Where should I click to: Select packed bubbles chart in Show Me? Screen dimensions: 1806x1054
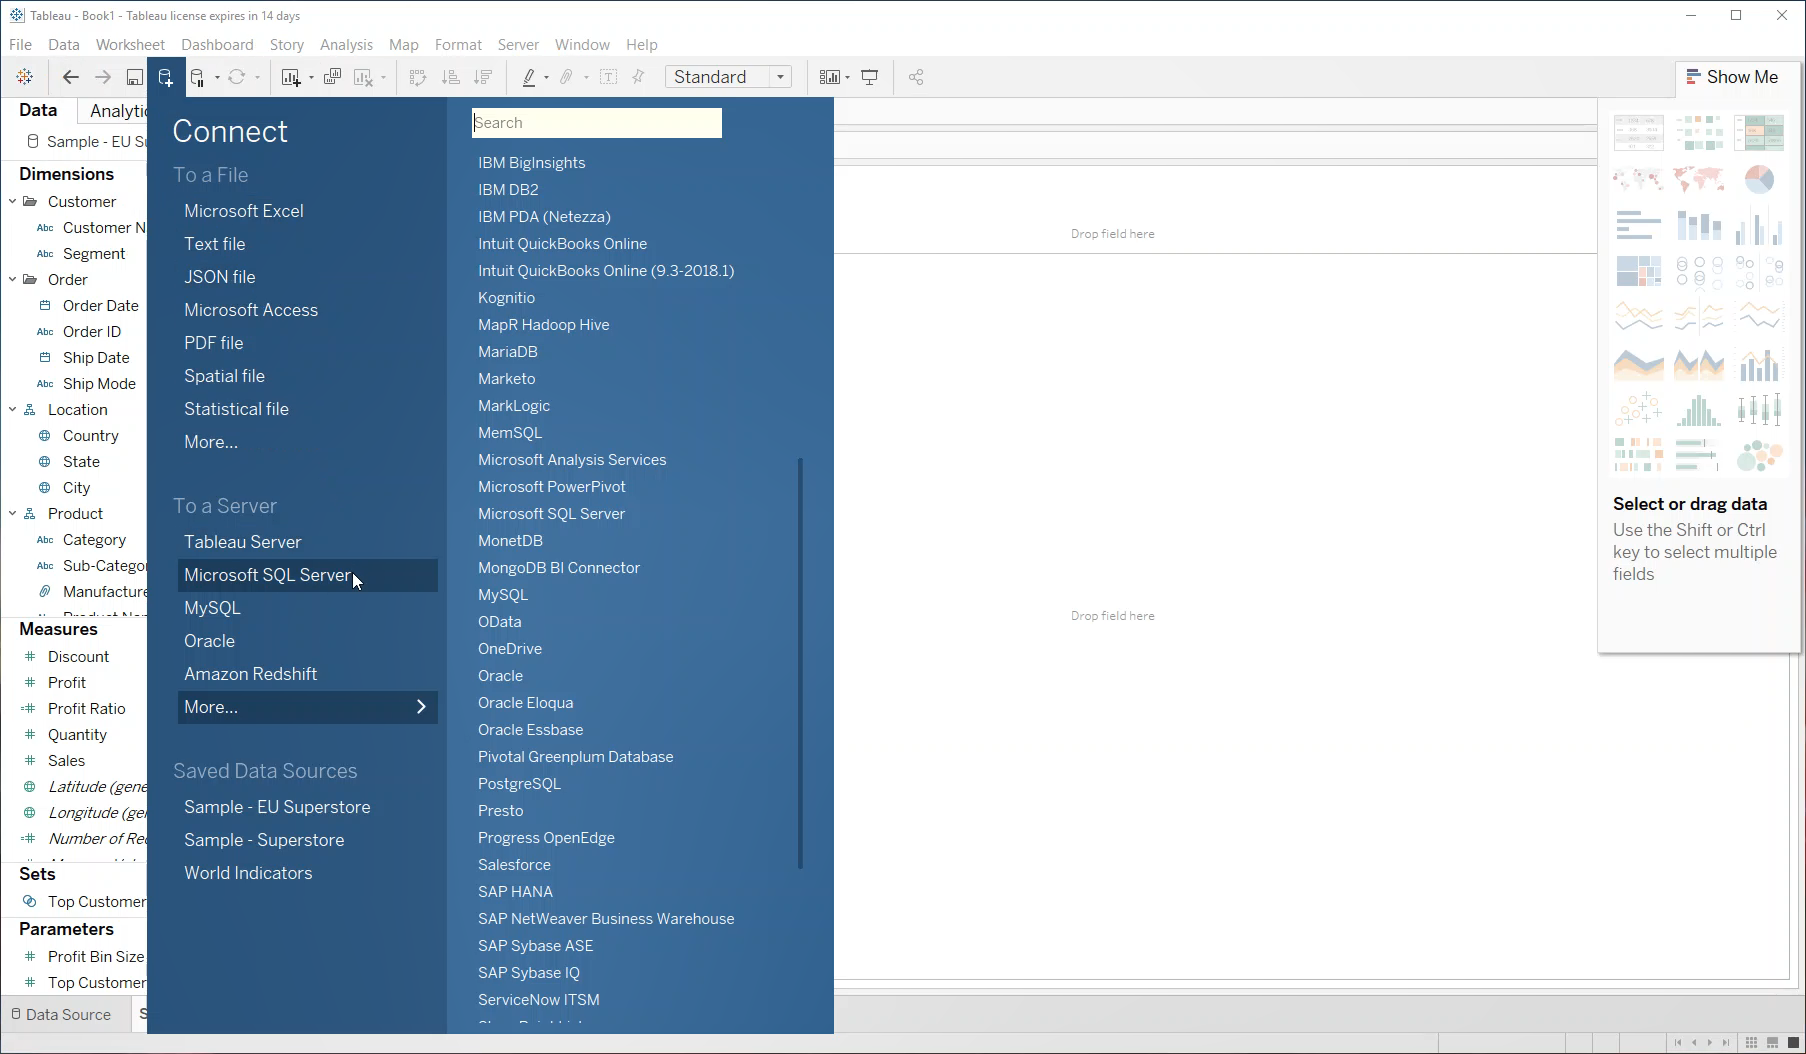pyautogui.click(x=1759, y=454)
